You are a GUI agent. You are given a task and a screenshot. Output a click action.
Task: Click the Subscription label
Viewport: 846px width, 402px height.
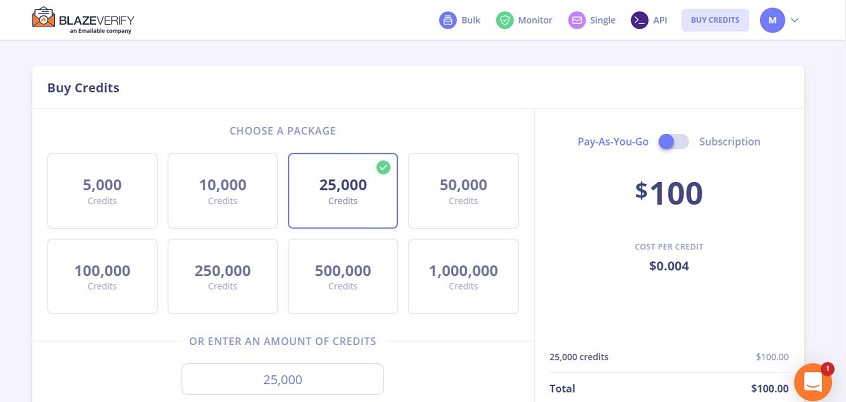pyautogui.click(x=729, y=142)
